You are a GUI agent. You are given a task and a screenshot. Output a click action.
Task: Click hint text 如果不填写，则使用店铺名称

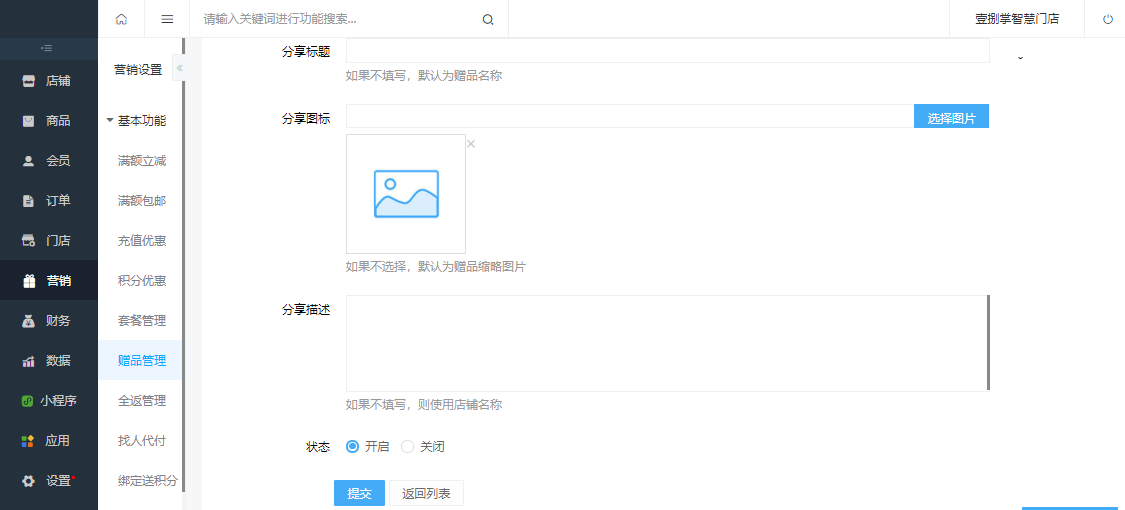(x=424, y=405)
